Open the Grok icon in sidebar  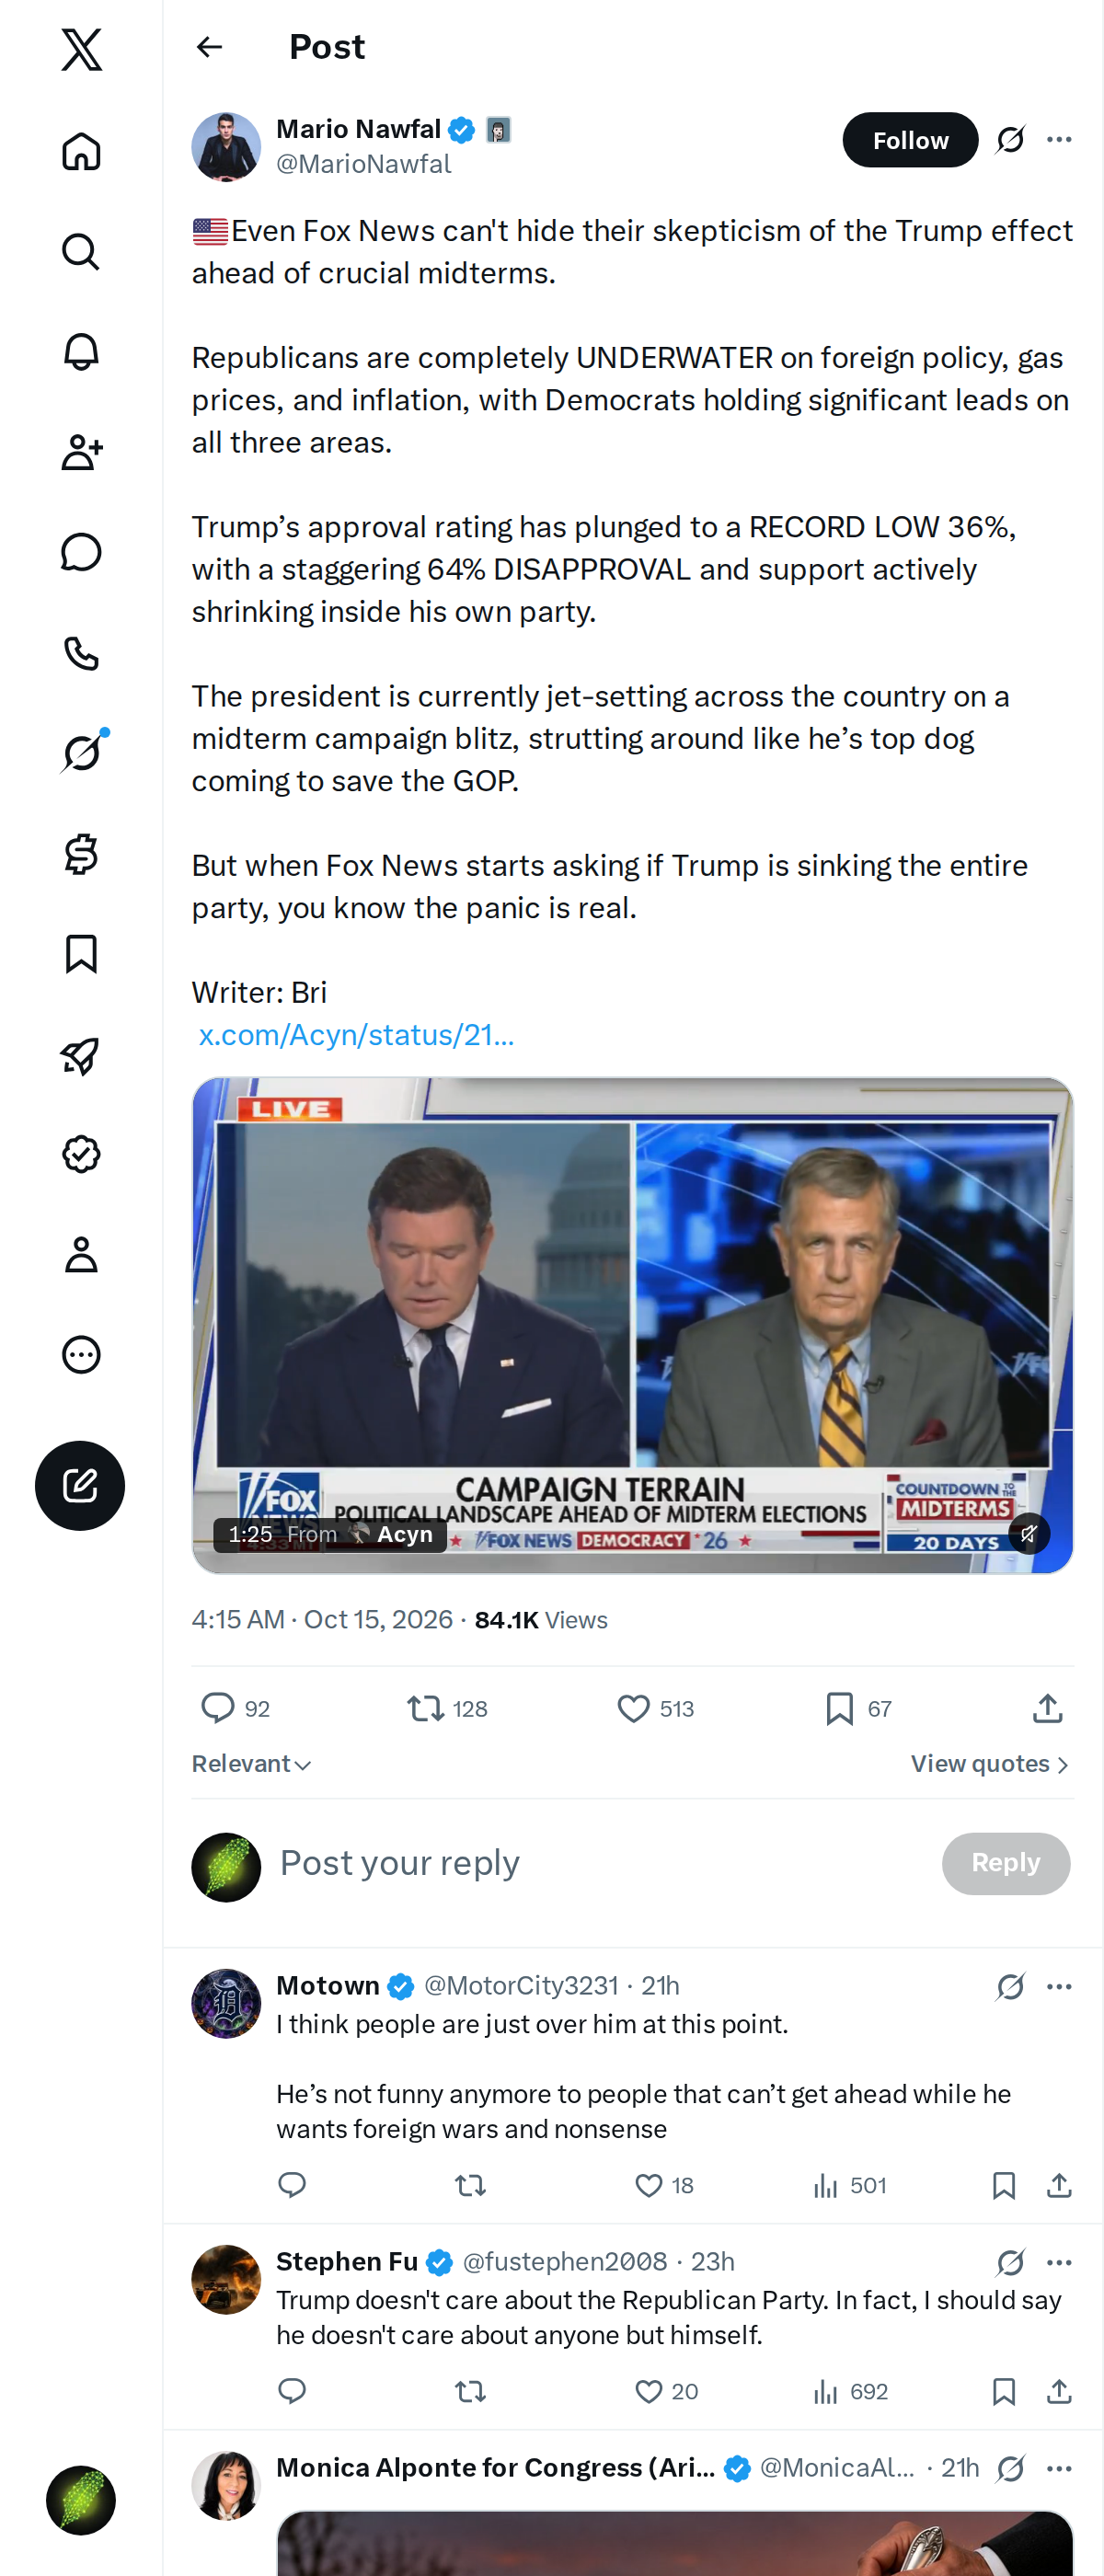[81, 753]
